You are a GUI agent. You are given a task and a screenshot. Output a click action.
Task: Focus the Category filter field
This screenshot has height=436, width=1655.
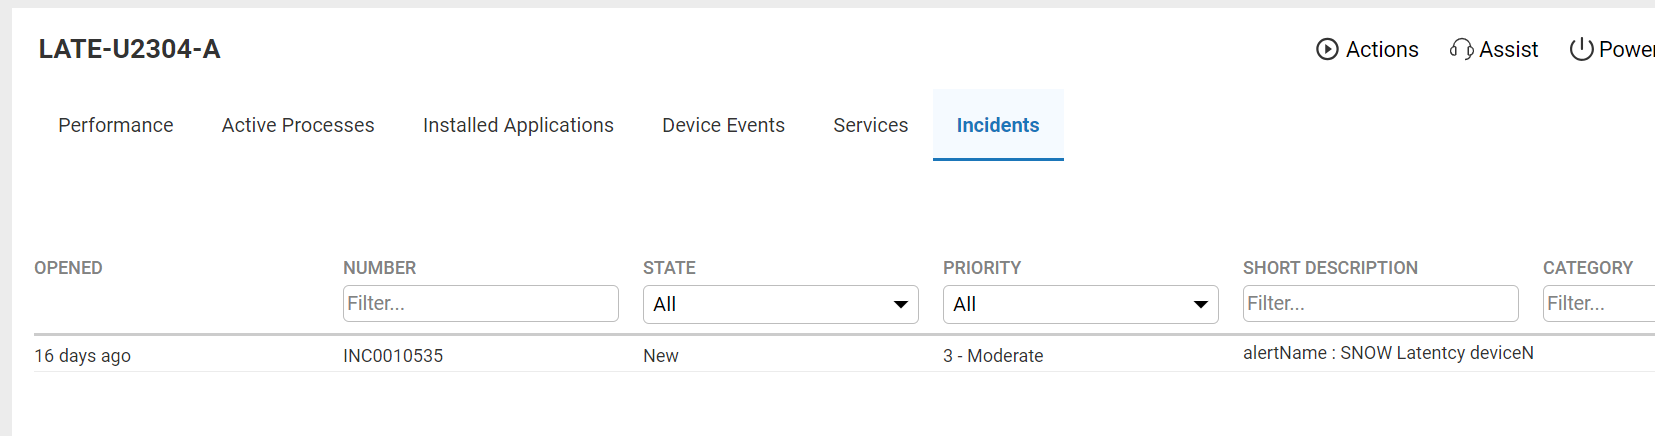point(1598,303)
